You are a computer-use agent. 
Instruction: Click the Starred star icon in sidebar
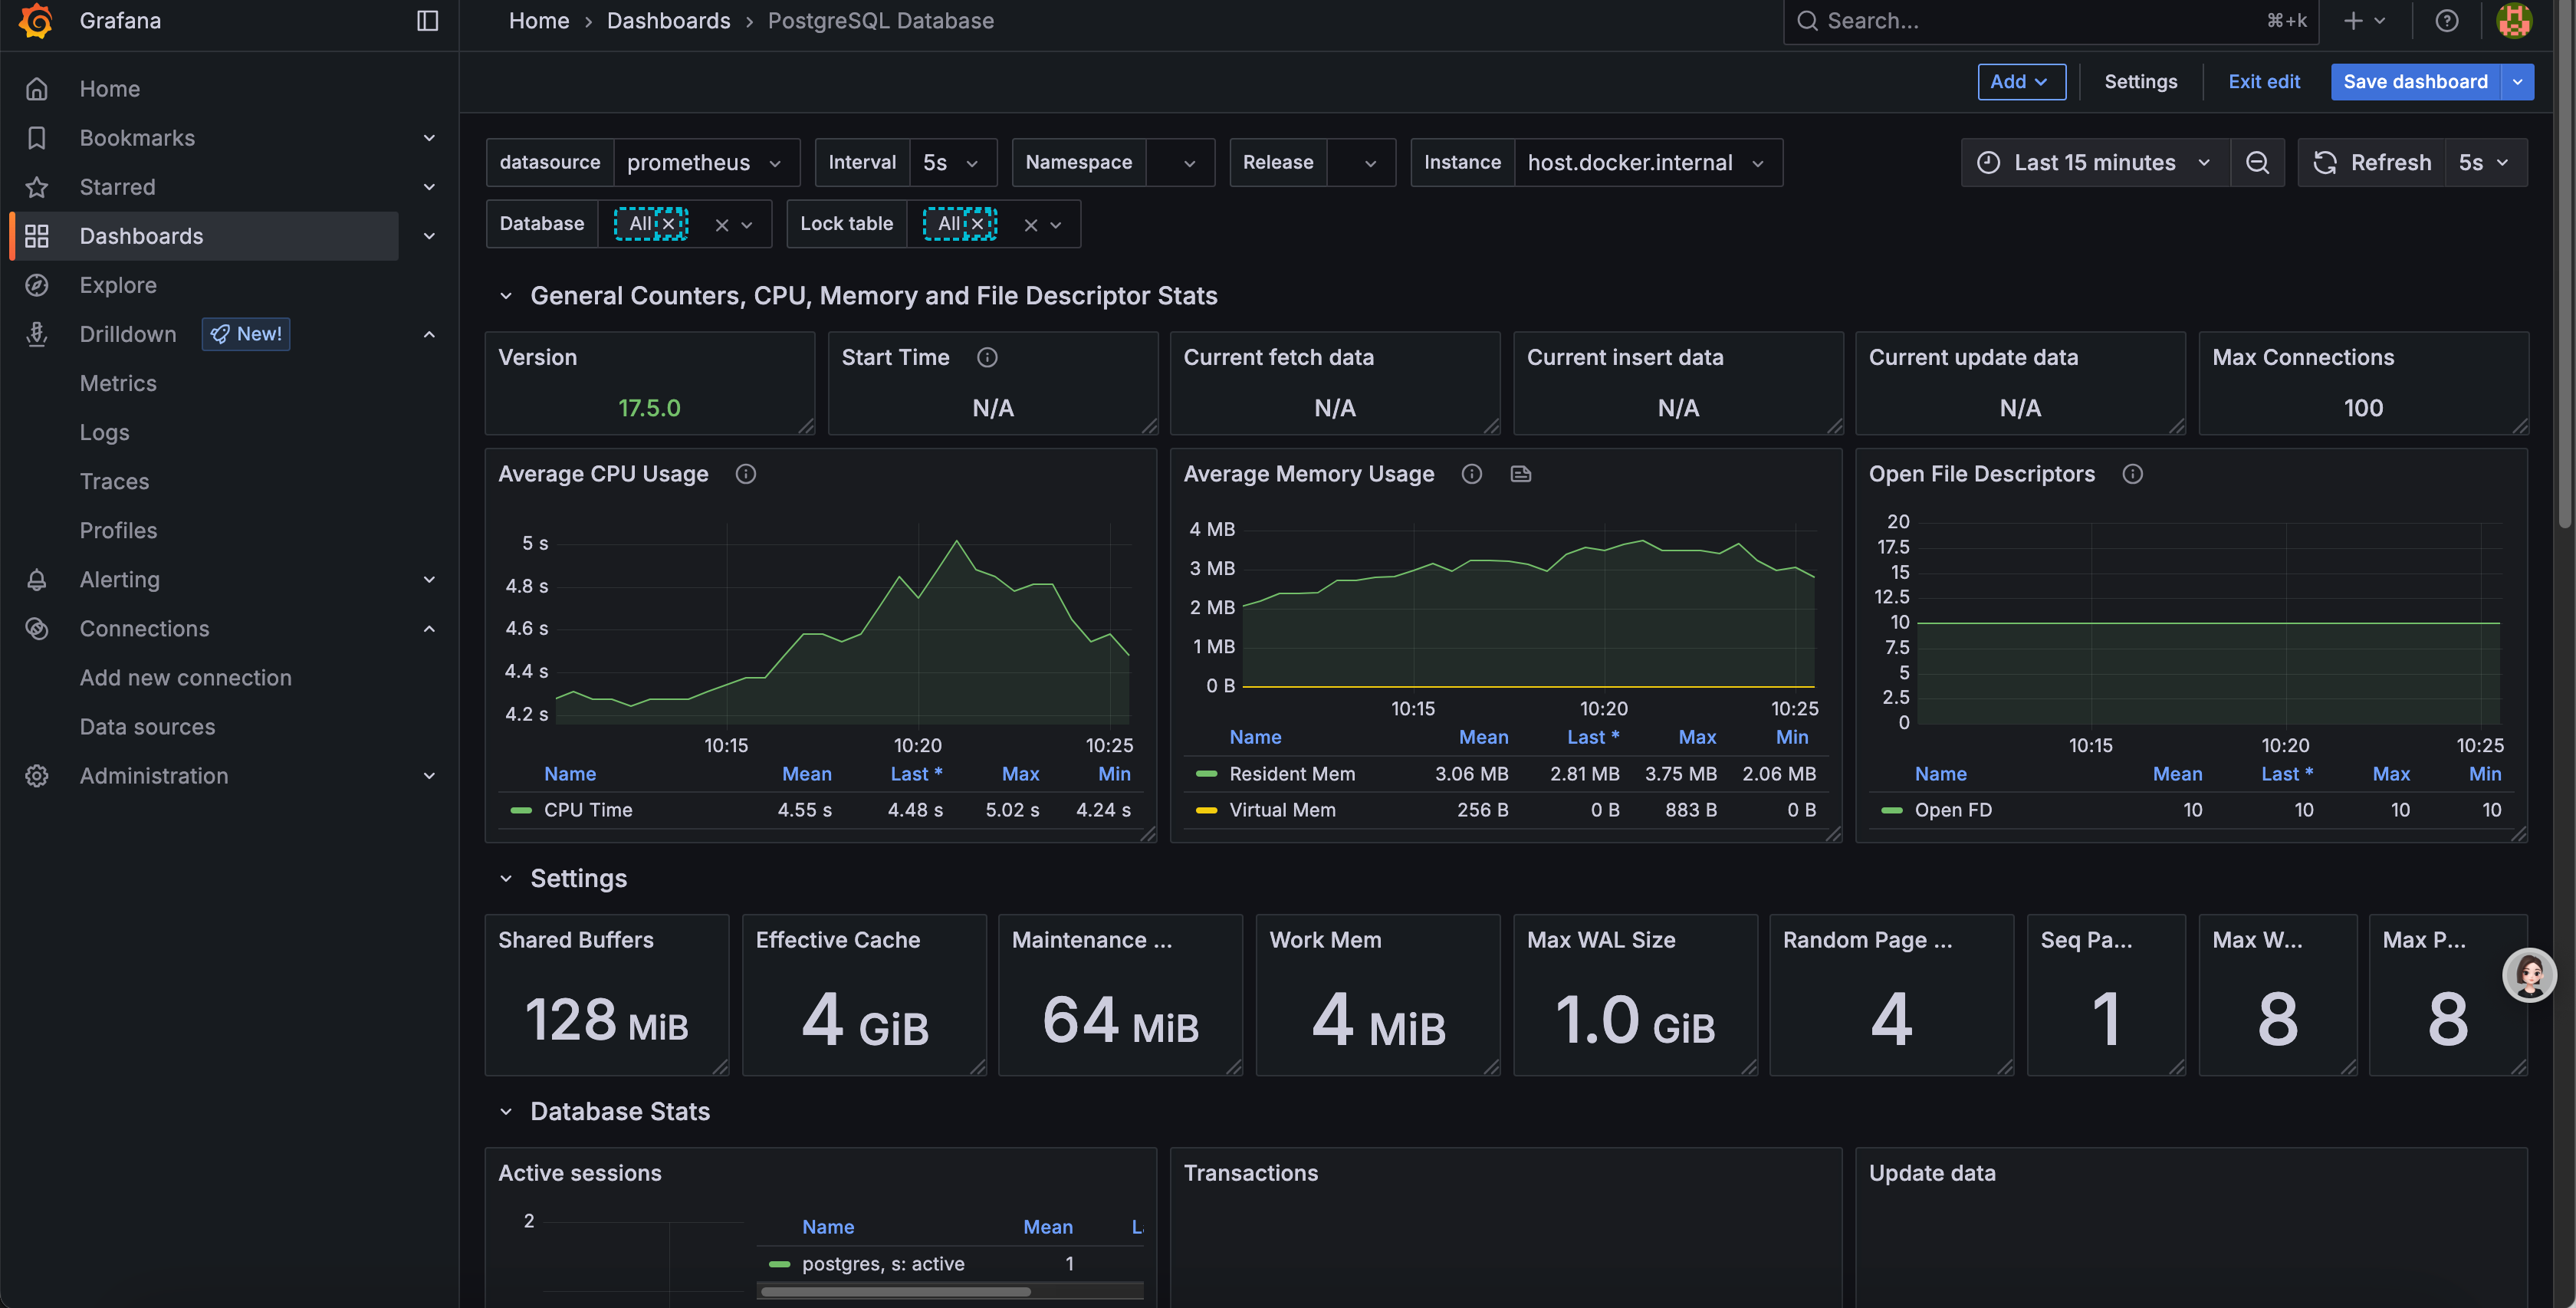pos(37,187)
